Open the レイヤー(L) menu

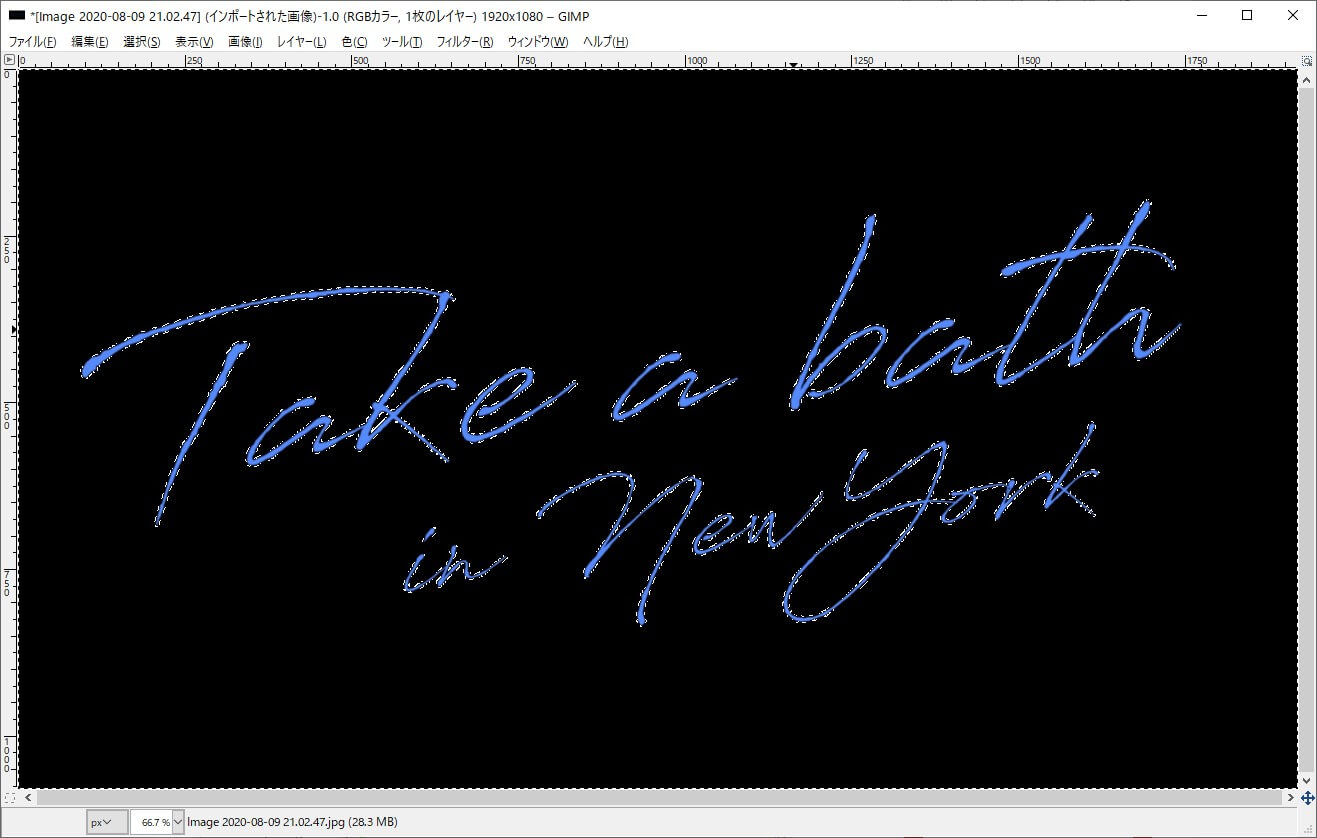(x=301, y=41)
